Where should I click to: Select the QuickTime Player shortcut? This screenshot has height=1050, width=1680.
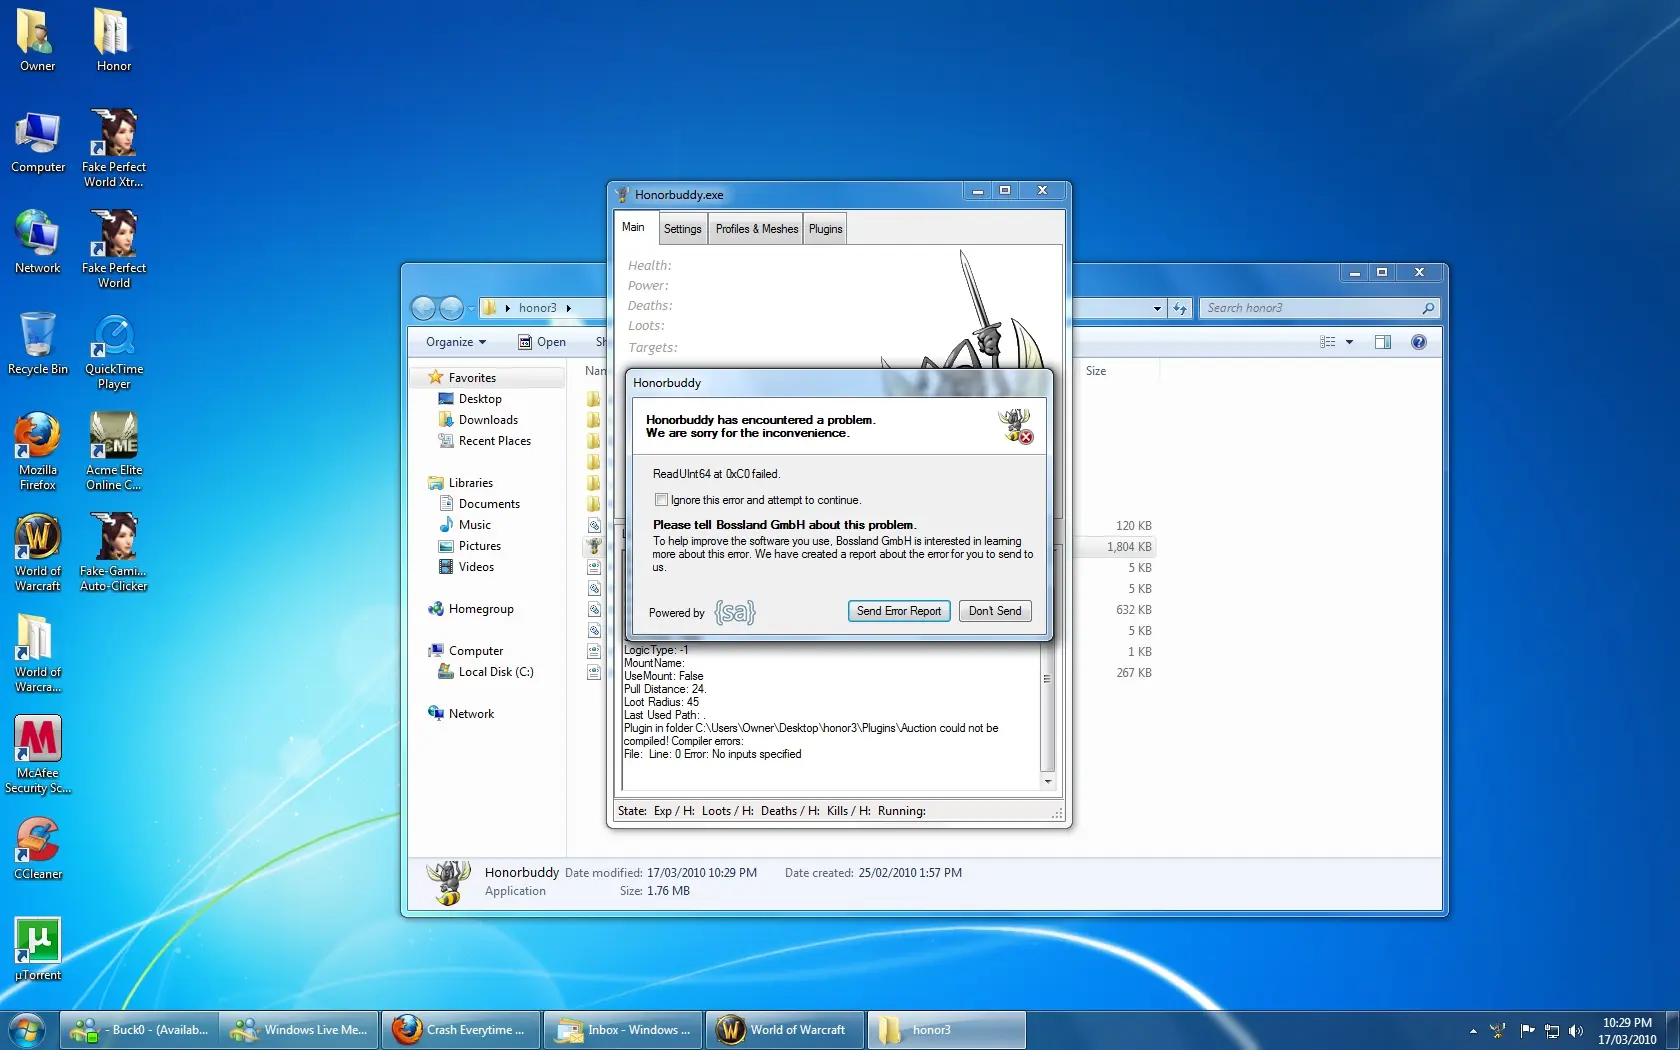pyautogui.click(x=113, y=351)
